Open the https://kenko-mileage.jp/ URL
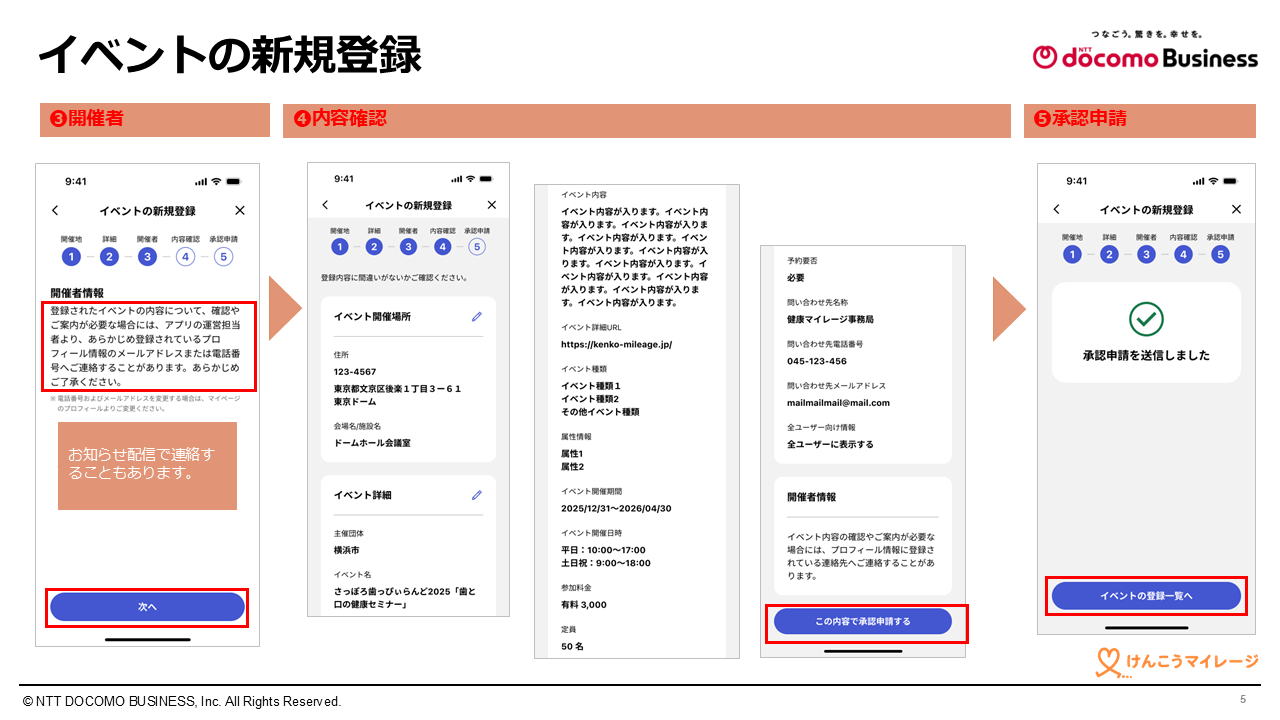Screen dimensions: 1280x720 click(x=617, y=344)
